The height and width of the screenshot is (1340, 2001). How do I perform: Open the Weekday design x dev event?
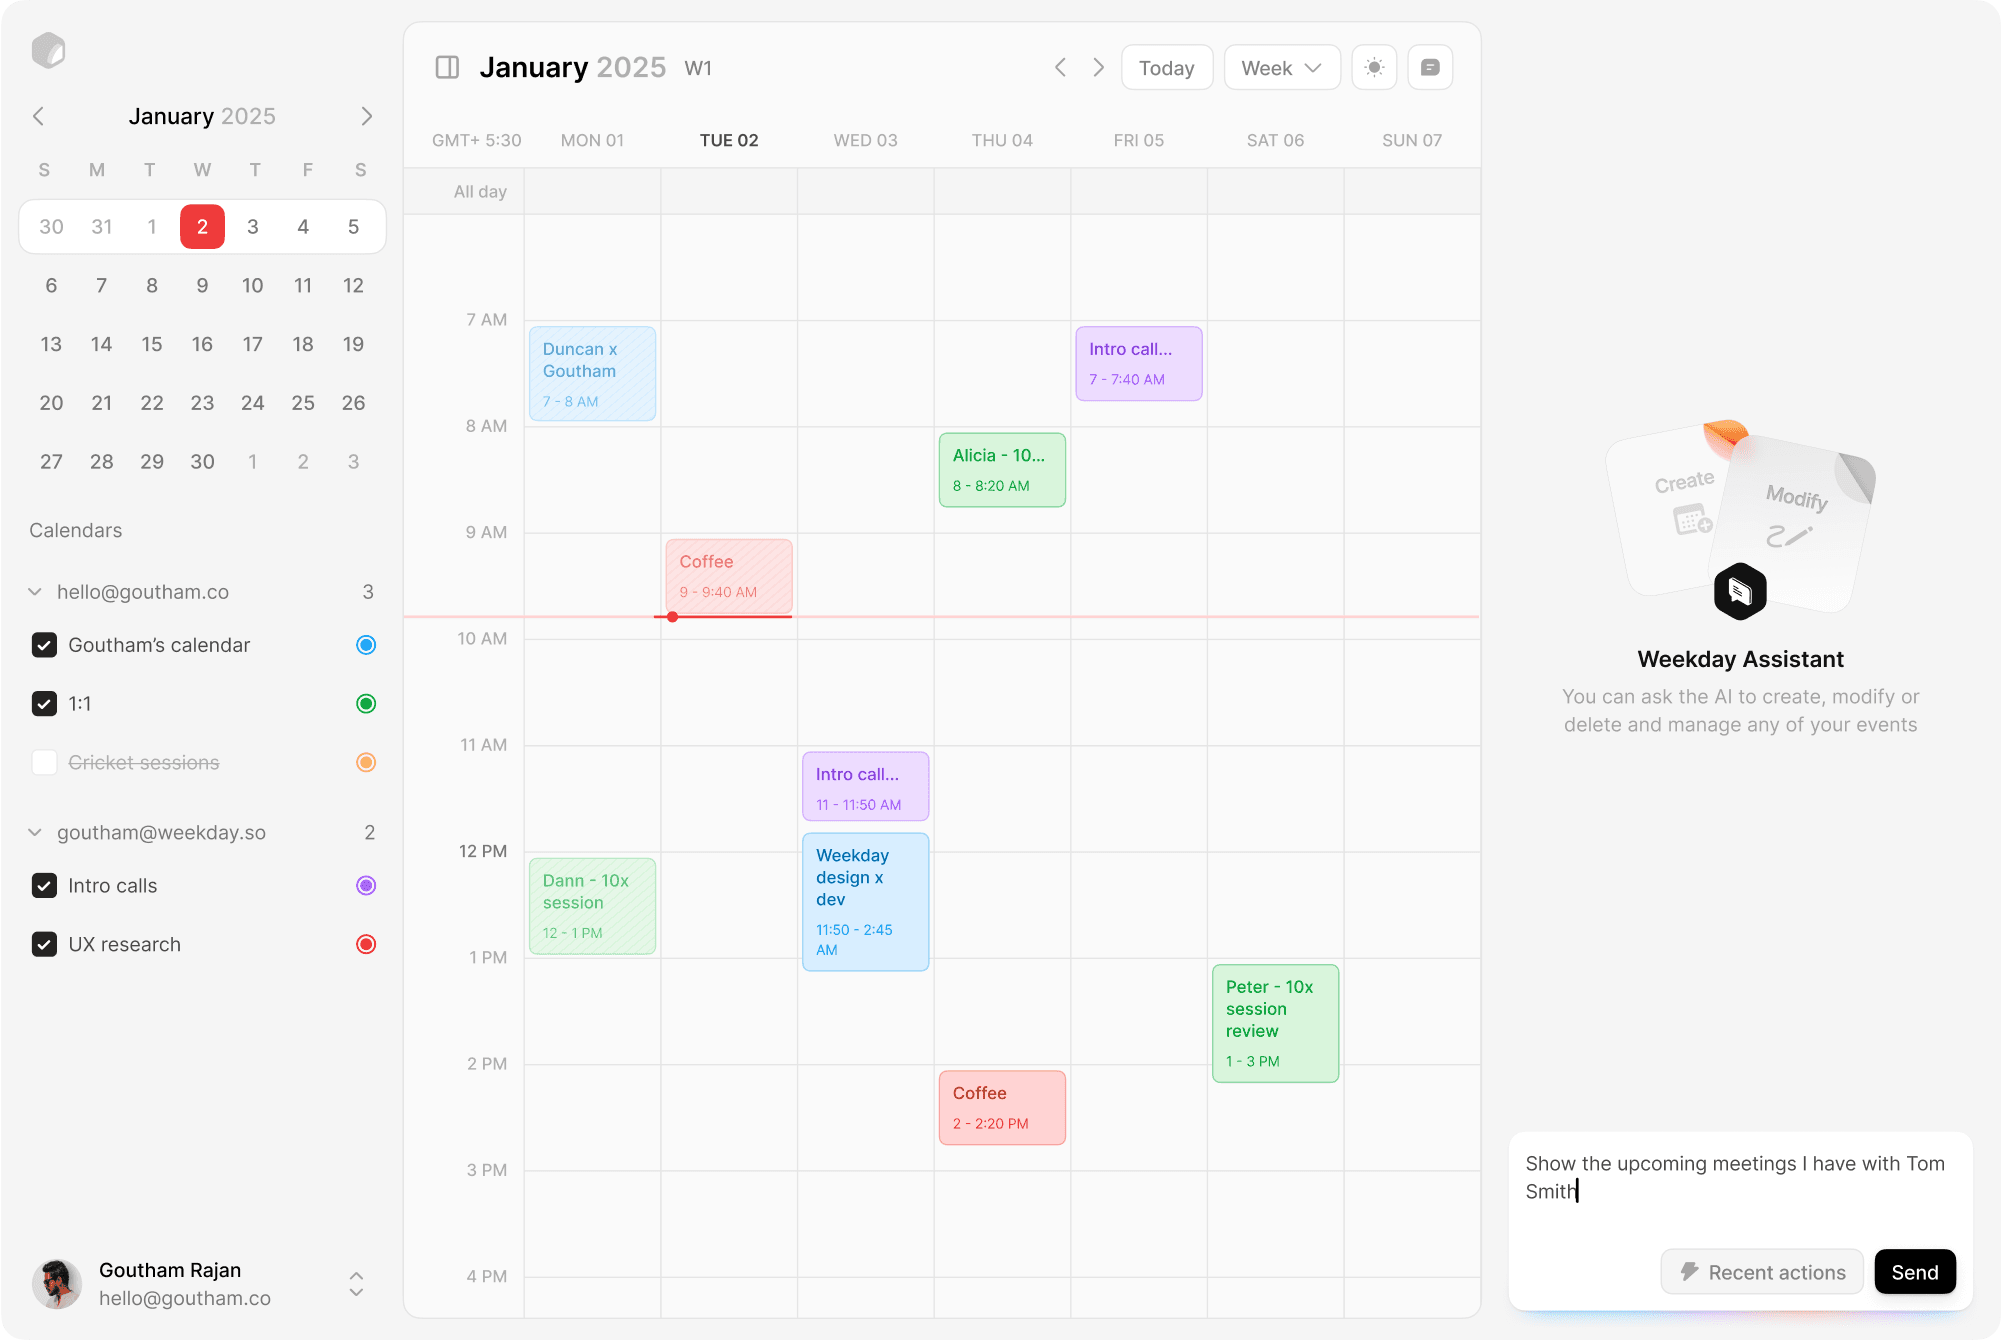(x=865, y=901)
